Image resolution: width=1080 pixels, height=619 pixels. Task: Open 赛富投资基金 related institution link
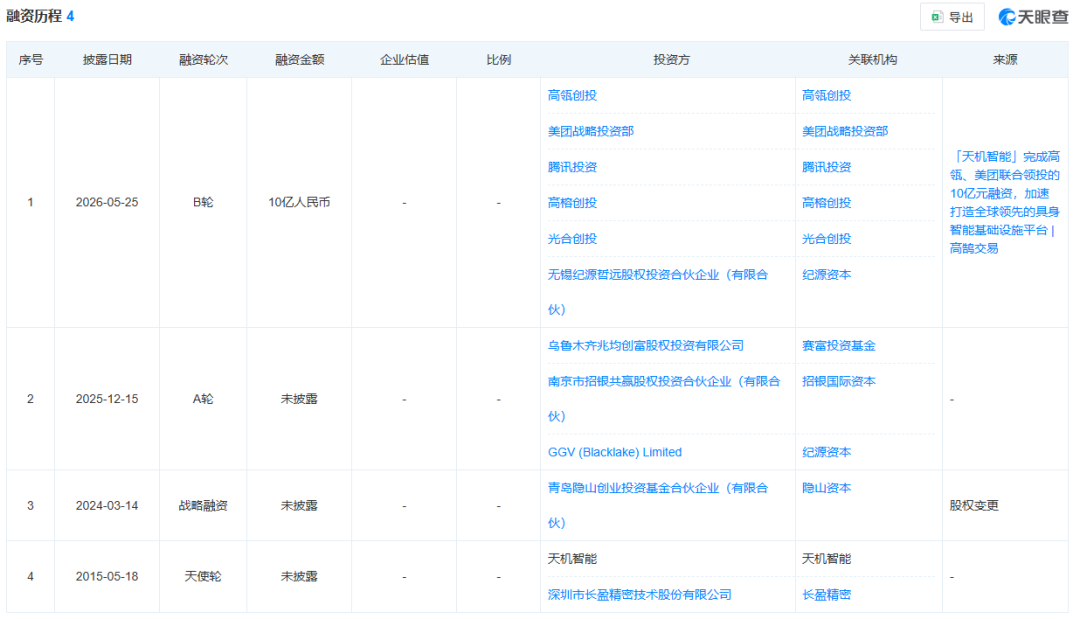pyautogui.click(x=838, y=346)
